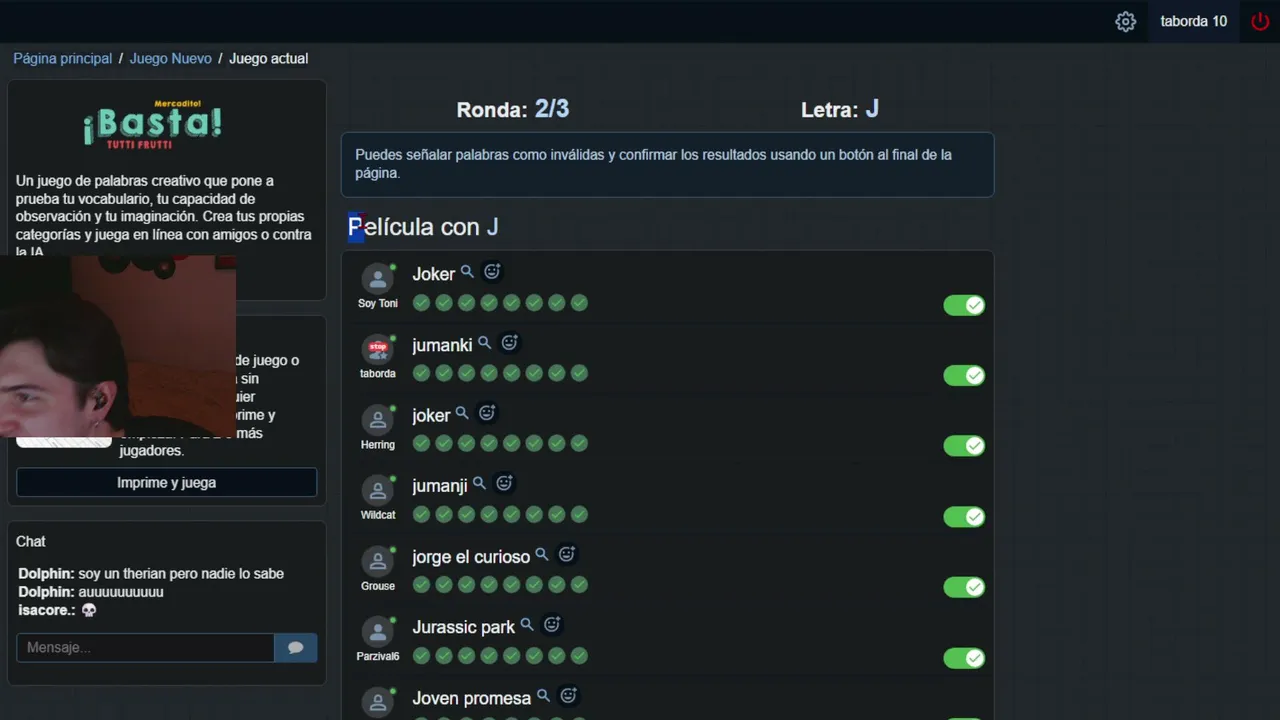Open the settings gear icon
The height and width of the screenshot is (720, 1280).
(1125, 21)
